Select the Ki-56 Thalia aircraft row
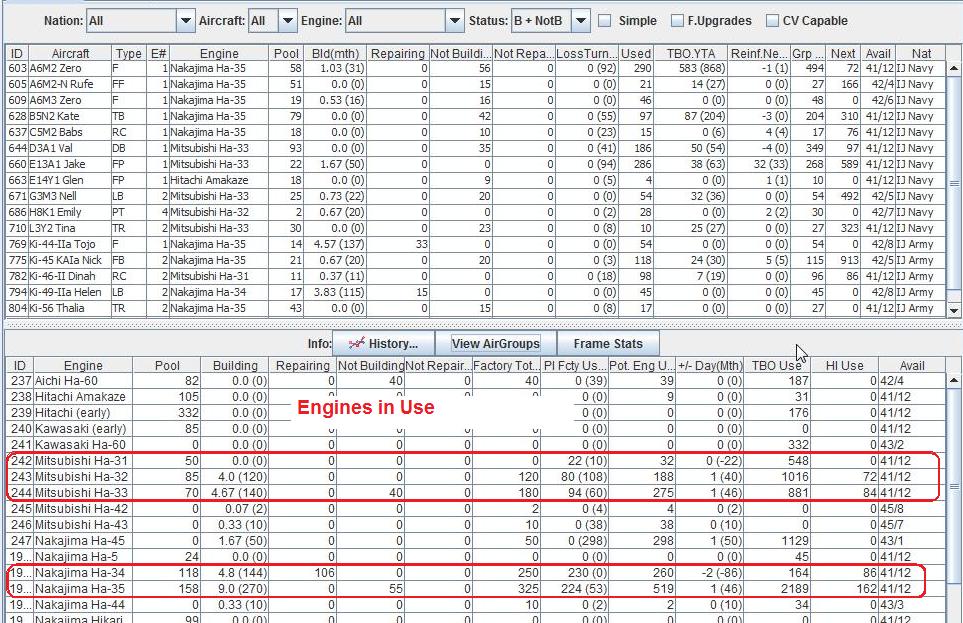The height and width of the screenshot is (623, 963). 475,308
